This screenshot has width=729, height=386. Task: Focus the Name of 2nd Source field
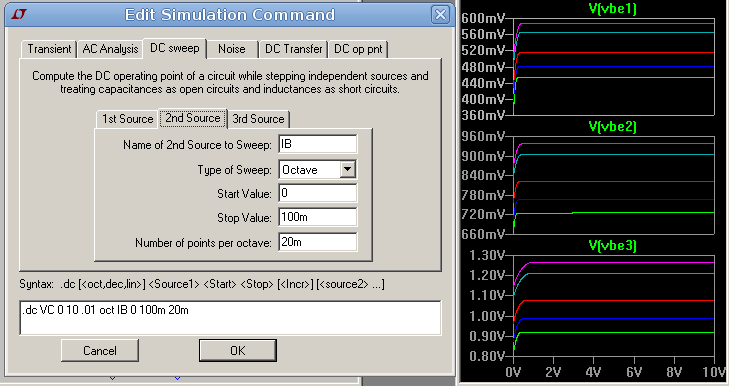[318, 144]
